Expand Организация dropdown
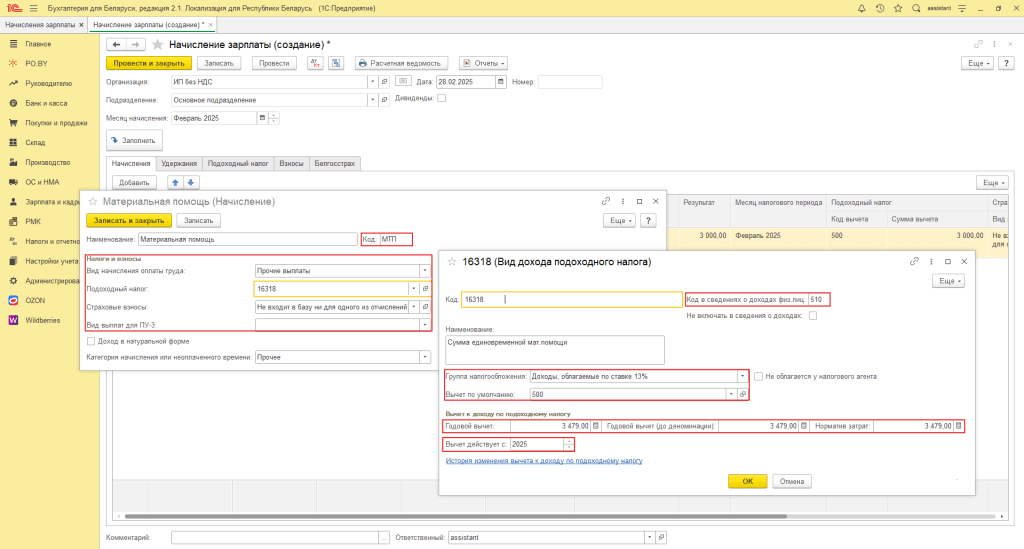Image resolution: width=1024 pixels, height=549 pixels. [x=372, y=82]
